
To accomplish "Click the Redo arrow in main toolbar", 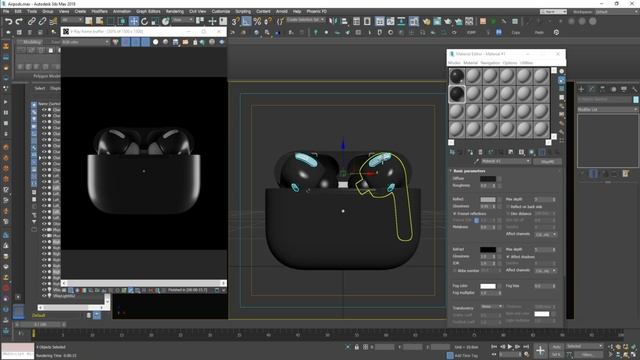I will coord(19,21).
